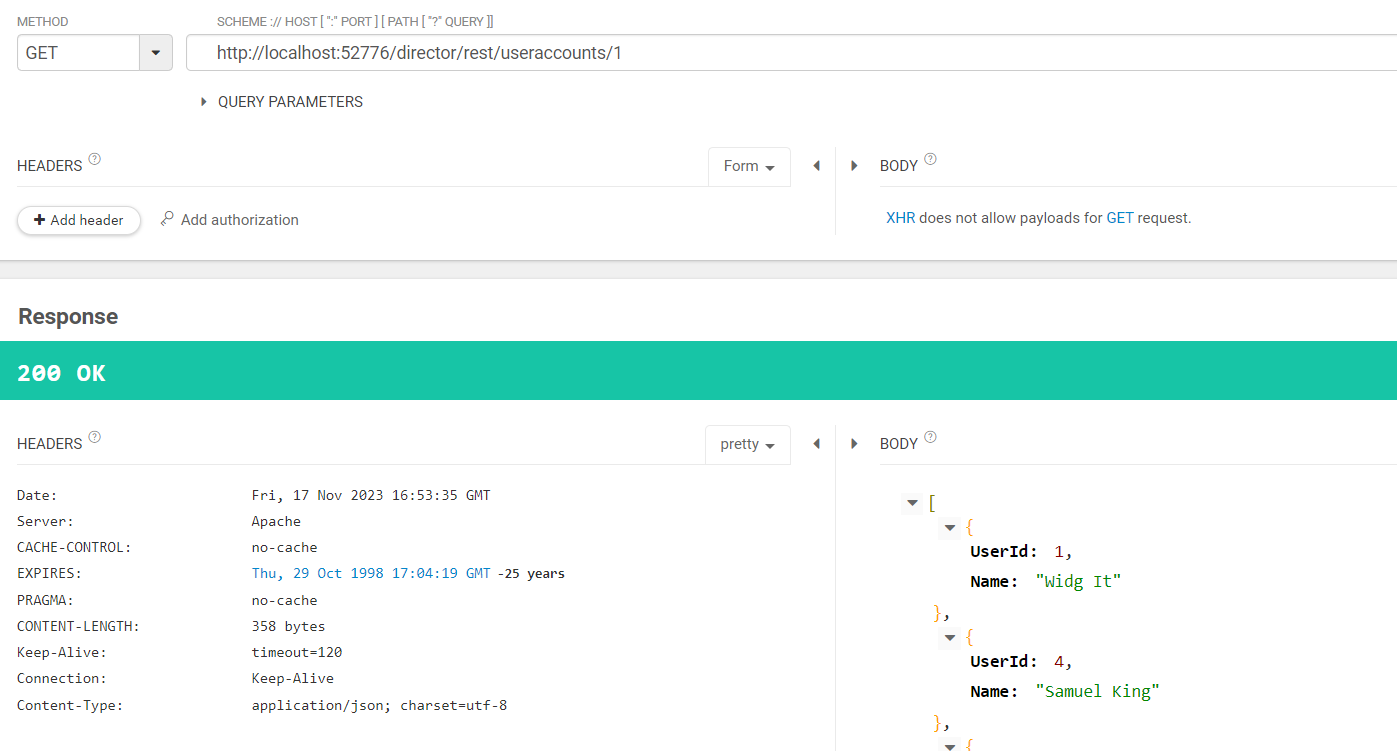
Task: Click the Add header button
Action: tap(79, 220)
